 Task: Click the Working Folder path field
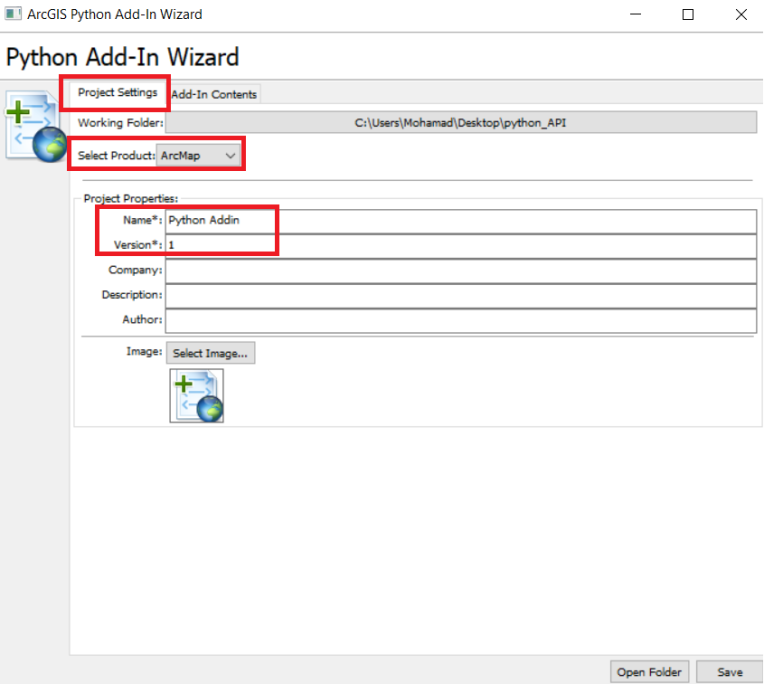point(460,123)
